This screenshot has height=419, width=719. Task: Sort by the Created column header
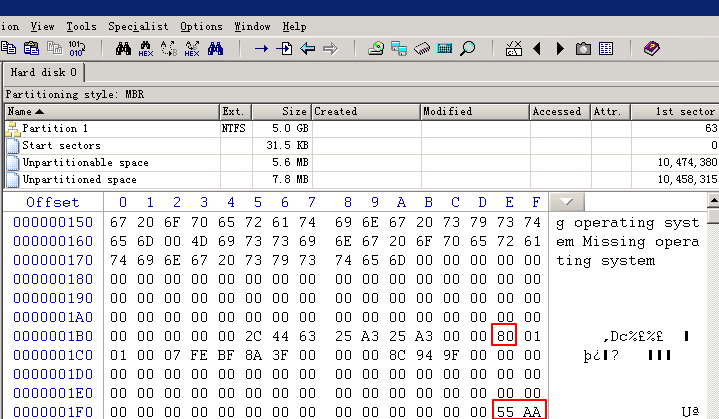tap(366, 111)
